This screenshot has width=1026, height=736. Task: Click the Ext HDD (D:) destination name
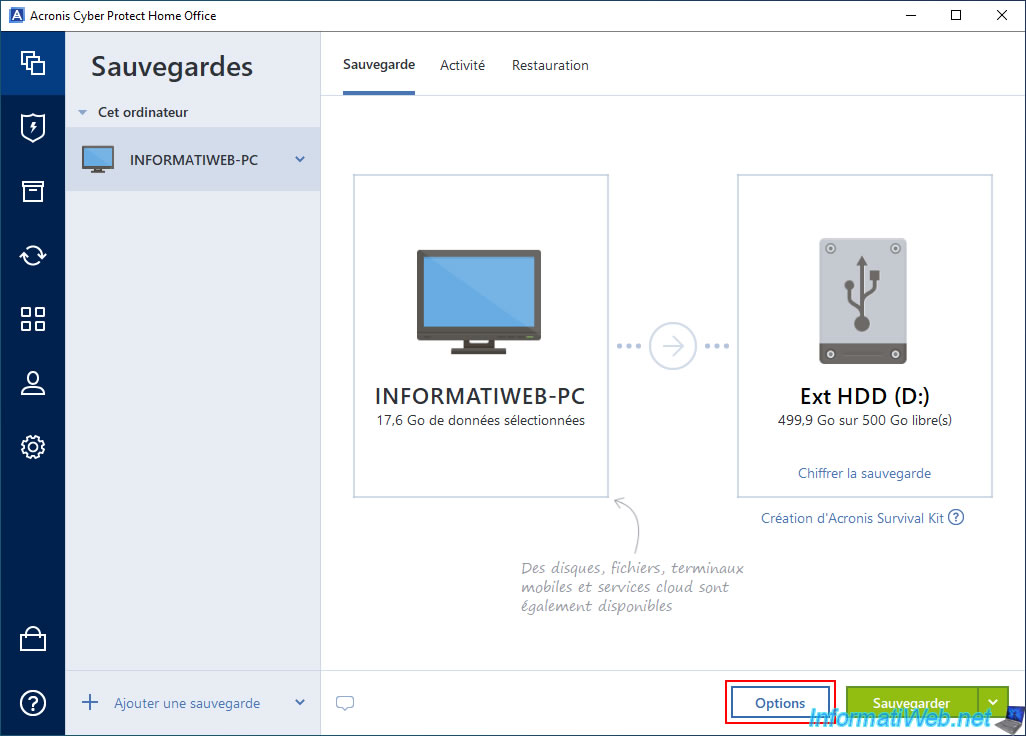point(865,396)
